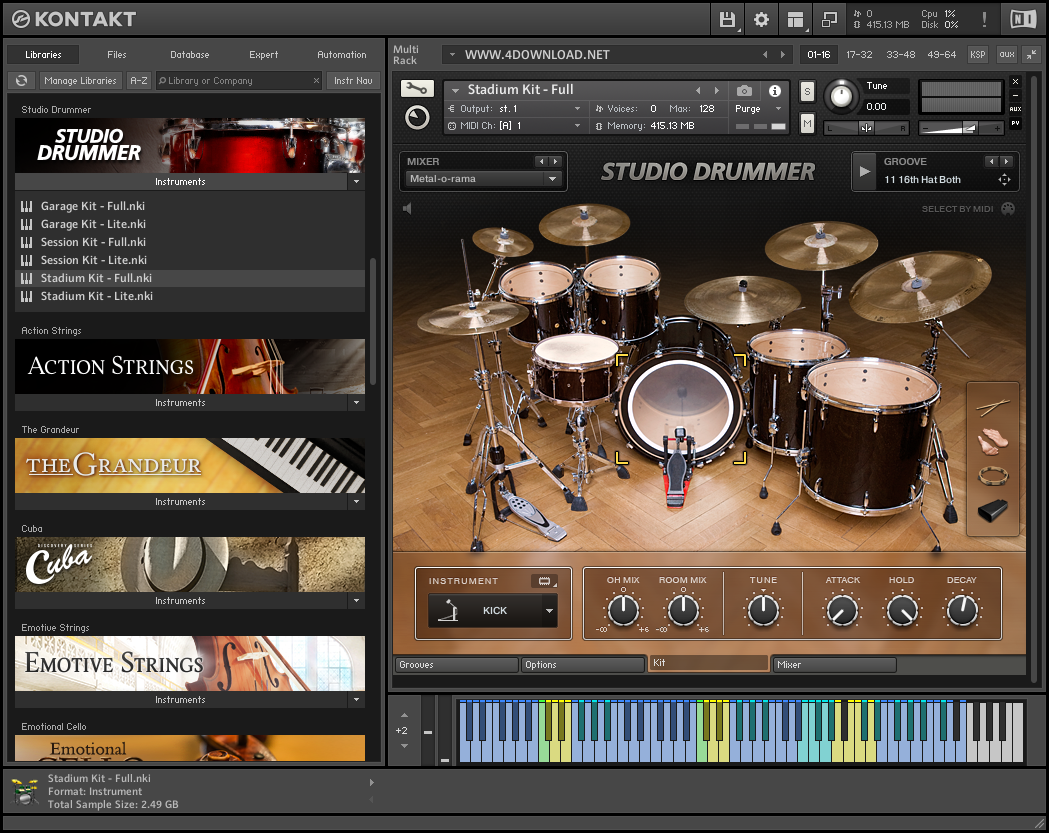Play the groove preview

[x=865, y=171]
